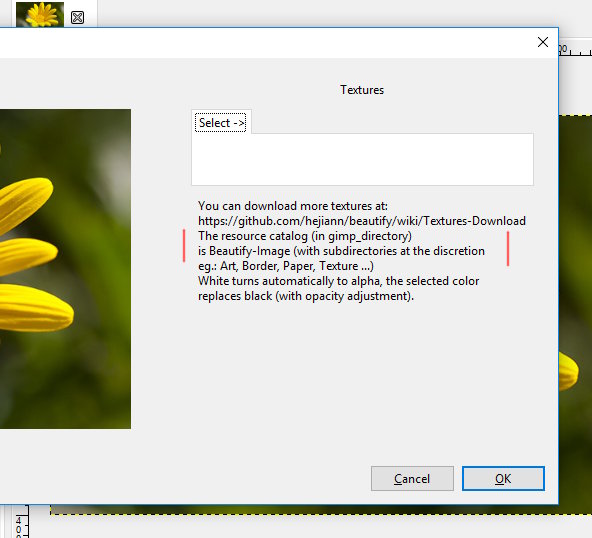Click the yellow petal on the canvas behind the dialog

568,370
